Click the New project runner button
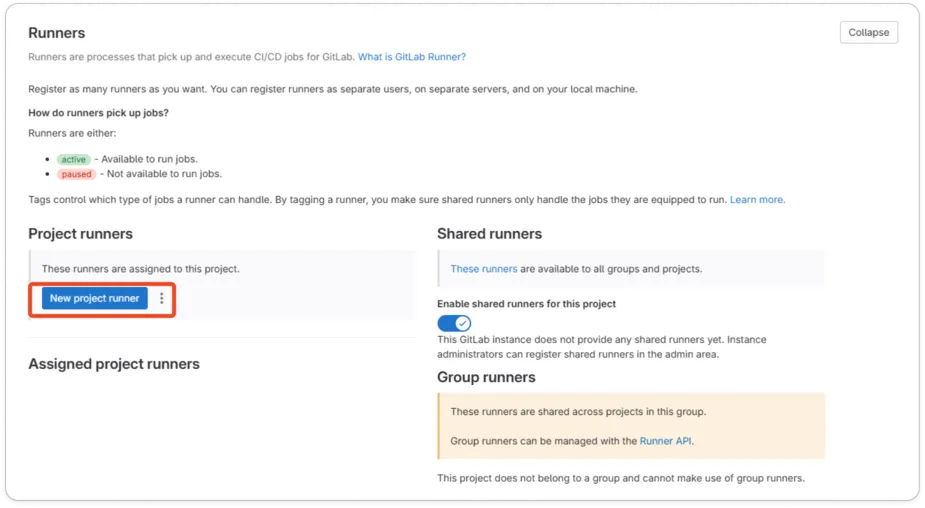 94,298
